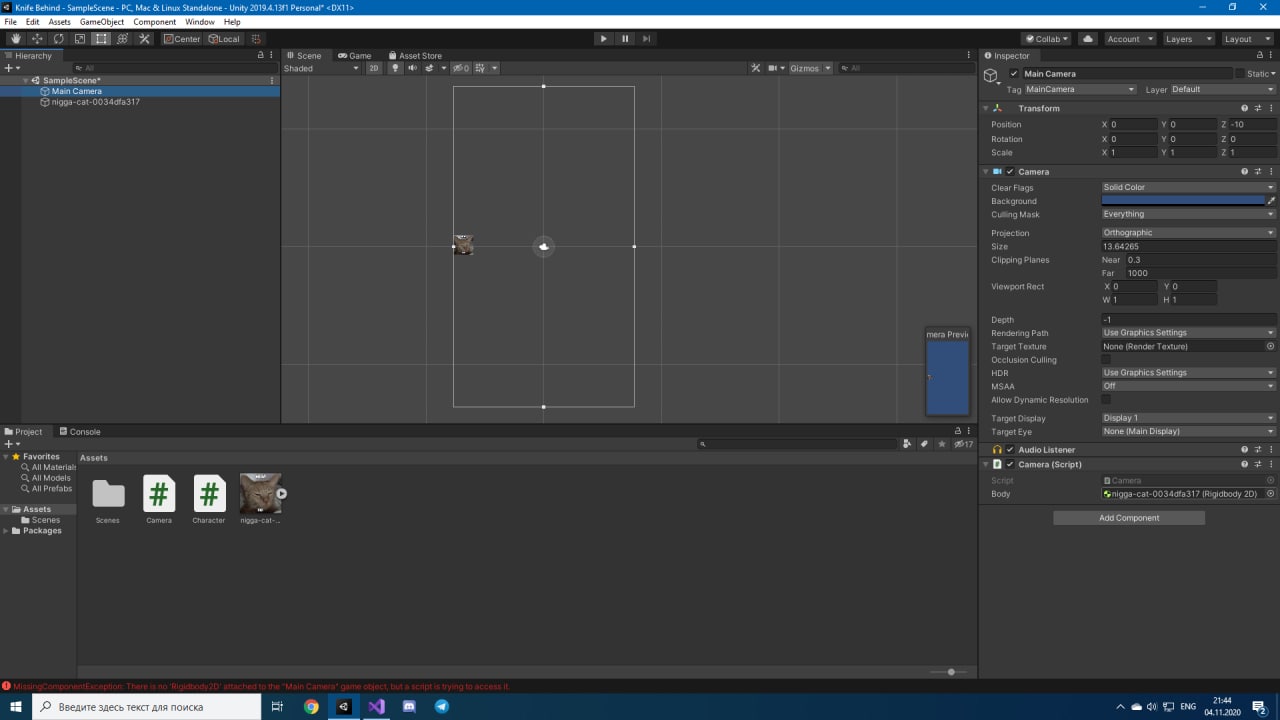
Task: Enable the Static checkbox
Action: [x=1240, y=74]
